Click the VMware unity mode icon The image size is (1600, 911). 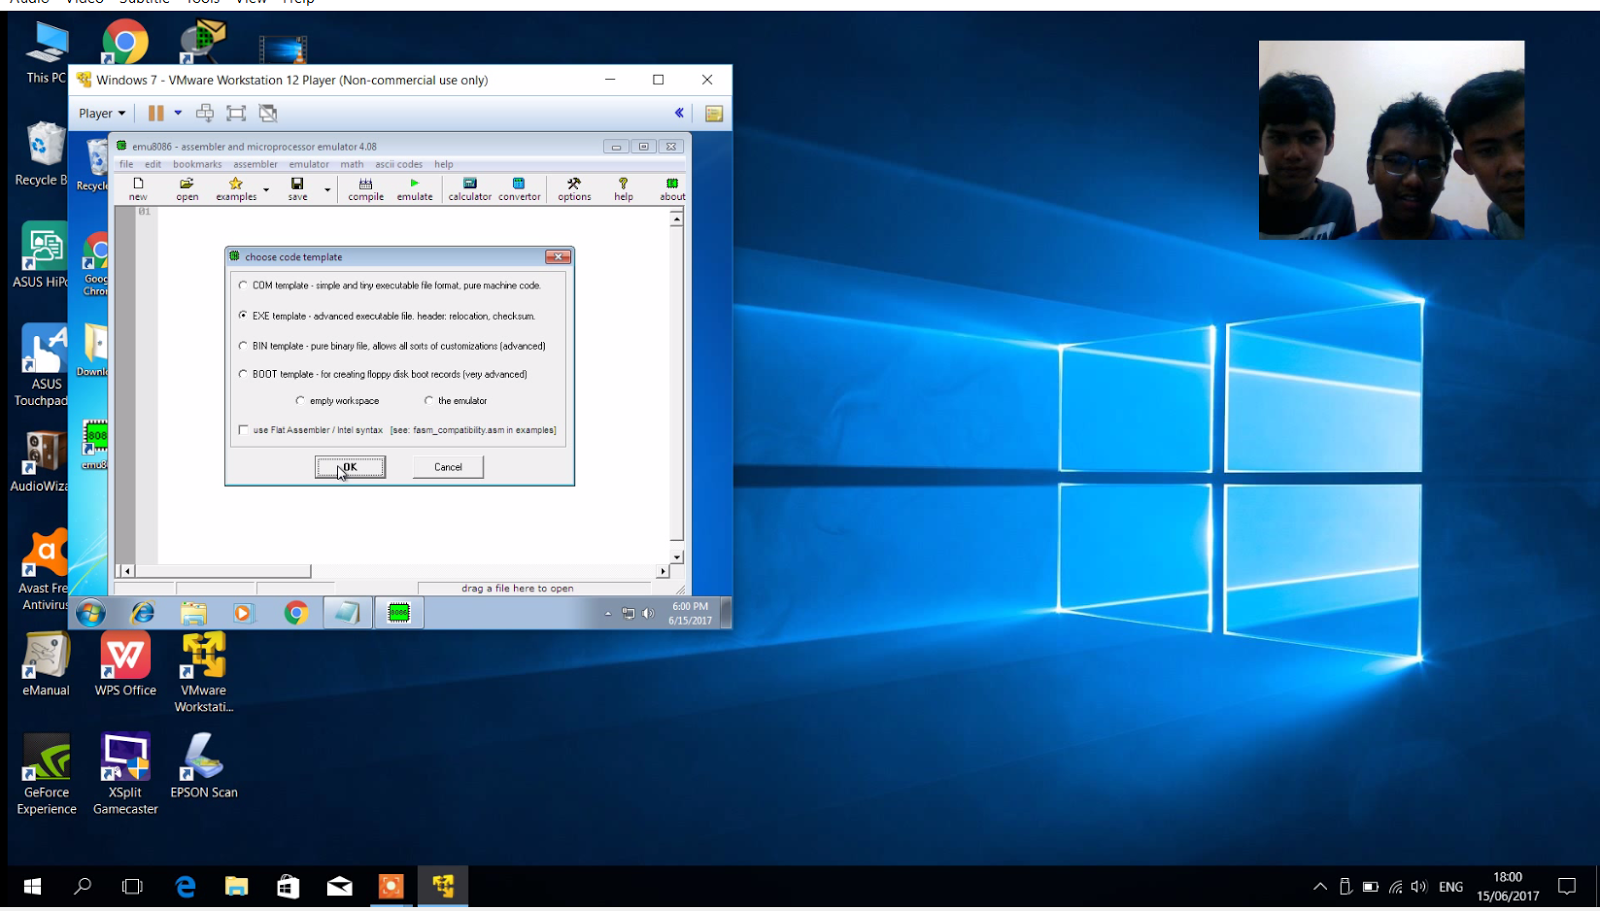(268, 113)
